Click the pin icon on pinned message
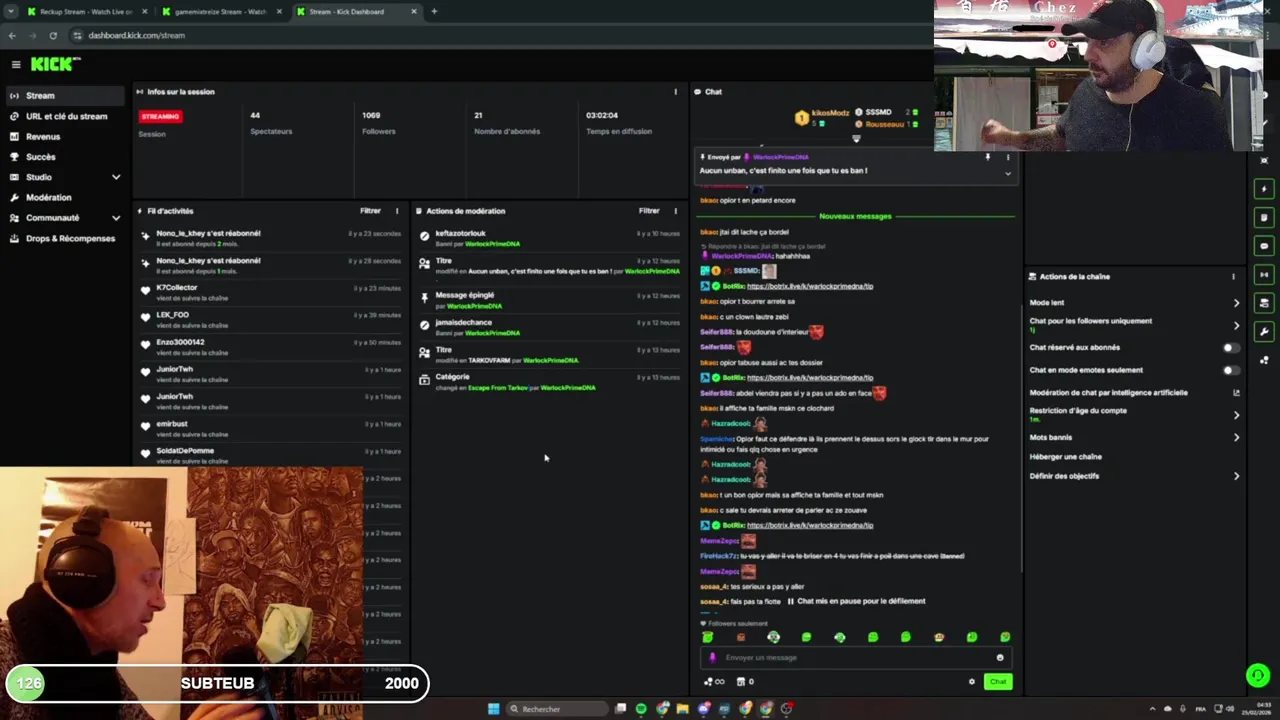1280x720 pixels. [x=988, y=157]
